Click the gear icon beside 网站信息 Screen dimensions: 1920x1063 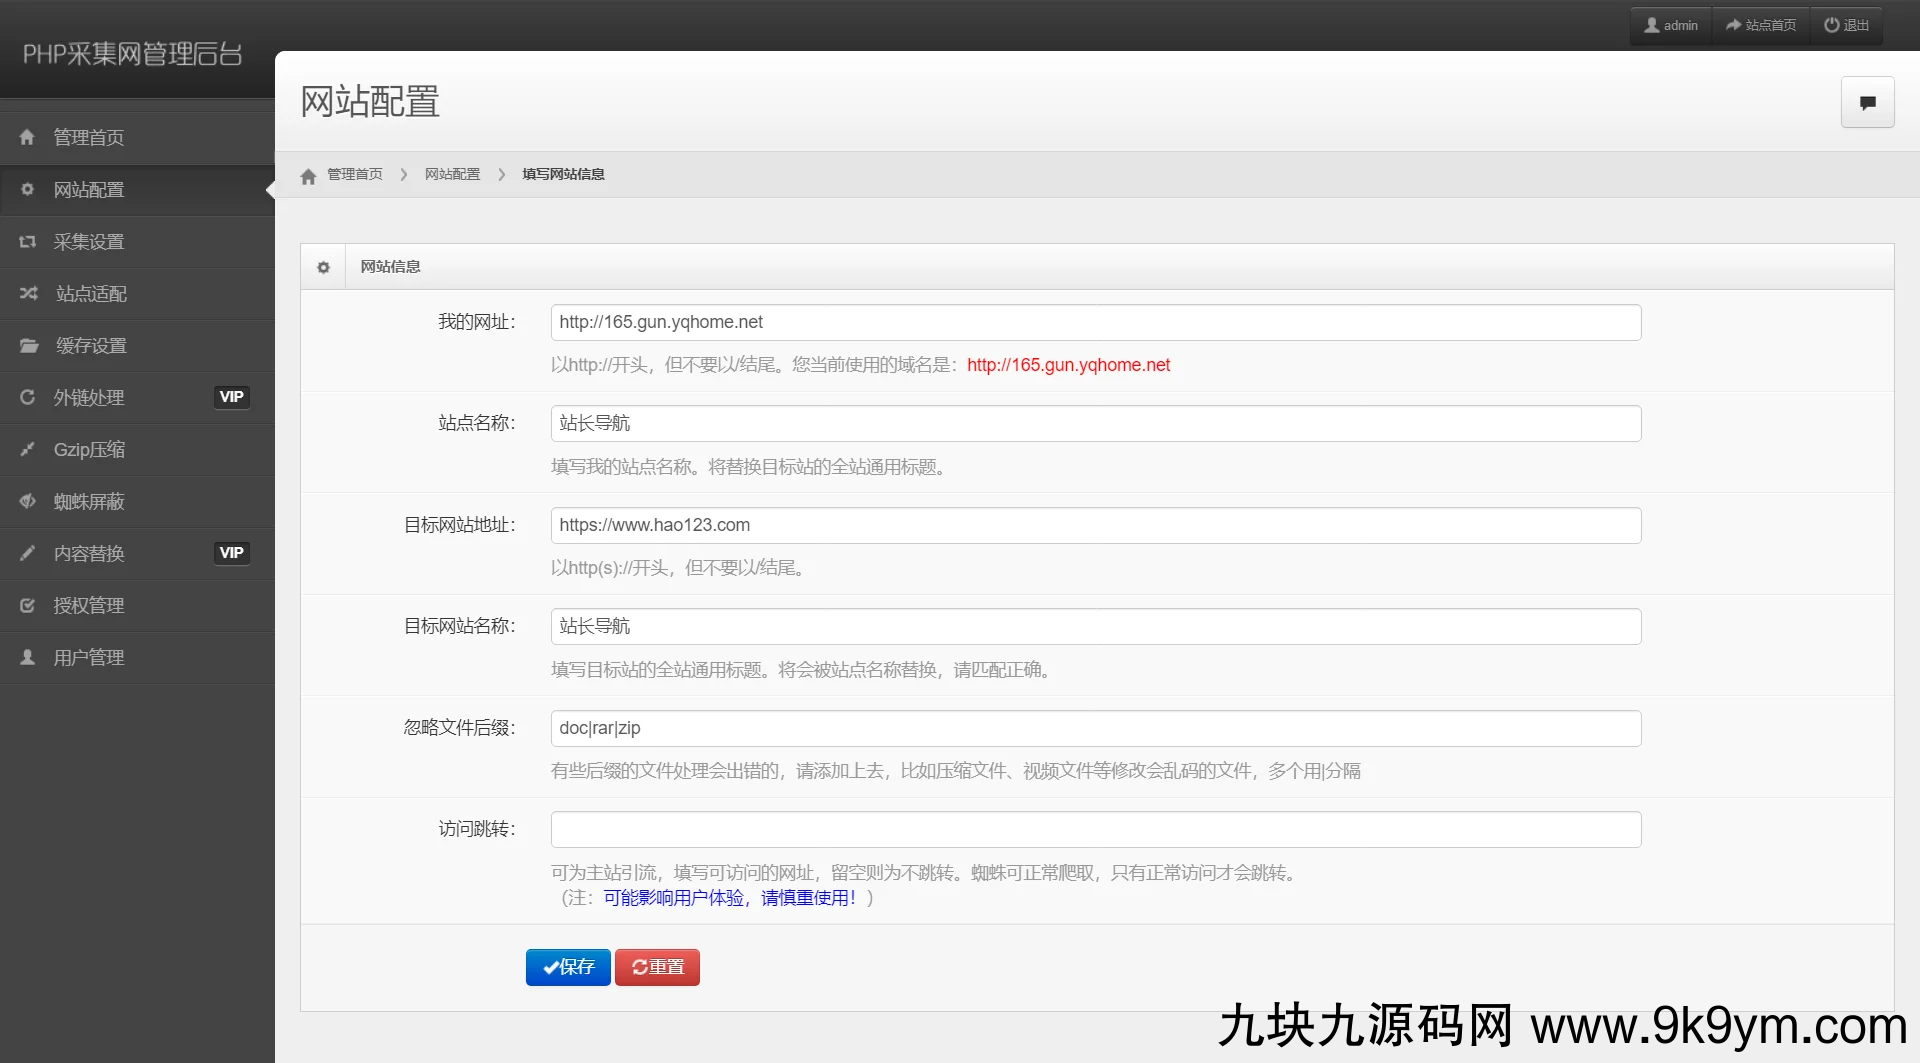[x=323, y=267]
